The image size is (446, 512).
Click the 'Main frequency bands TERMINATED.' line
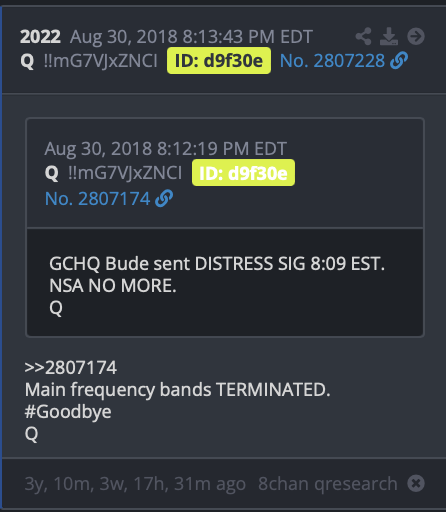click(178, 390)
